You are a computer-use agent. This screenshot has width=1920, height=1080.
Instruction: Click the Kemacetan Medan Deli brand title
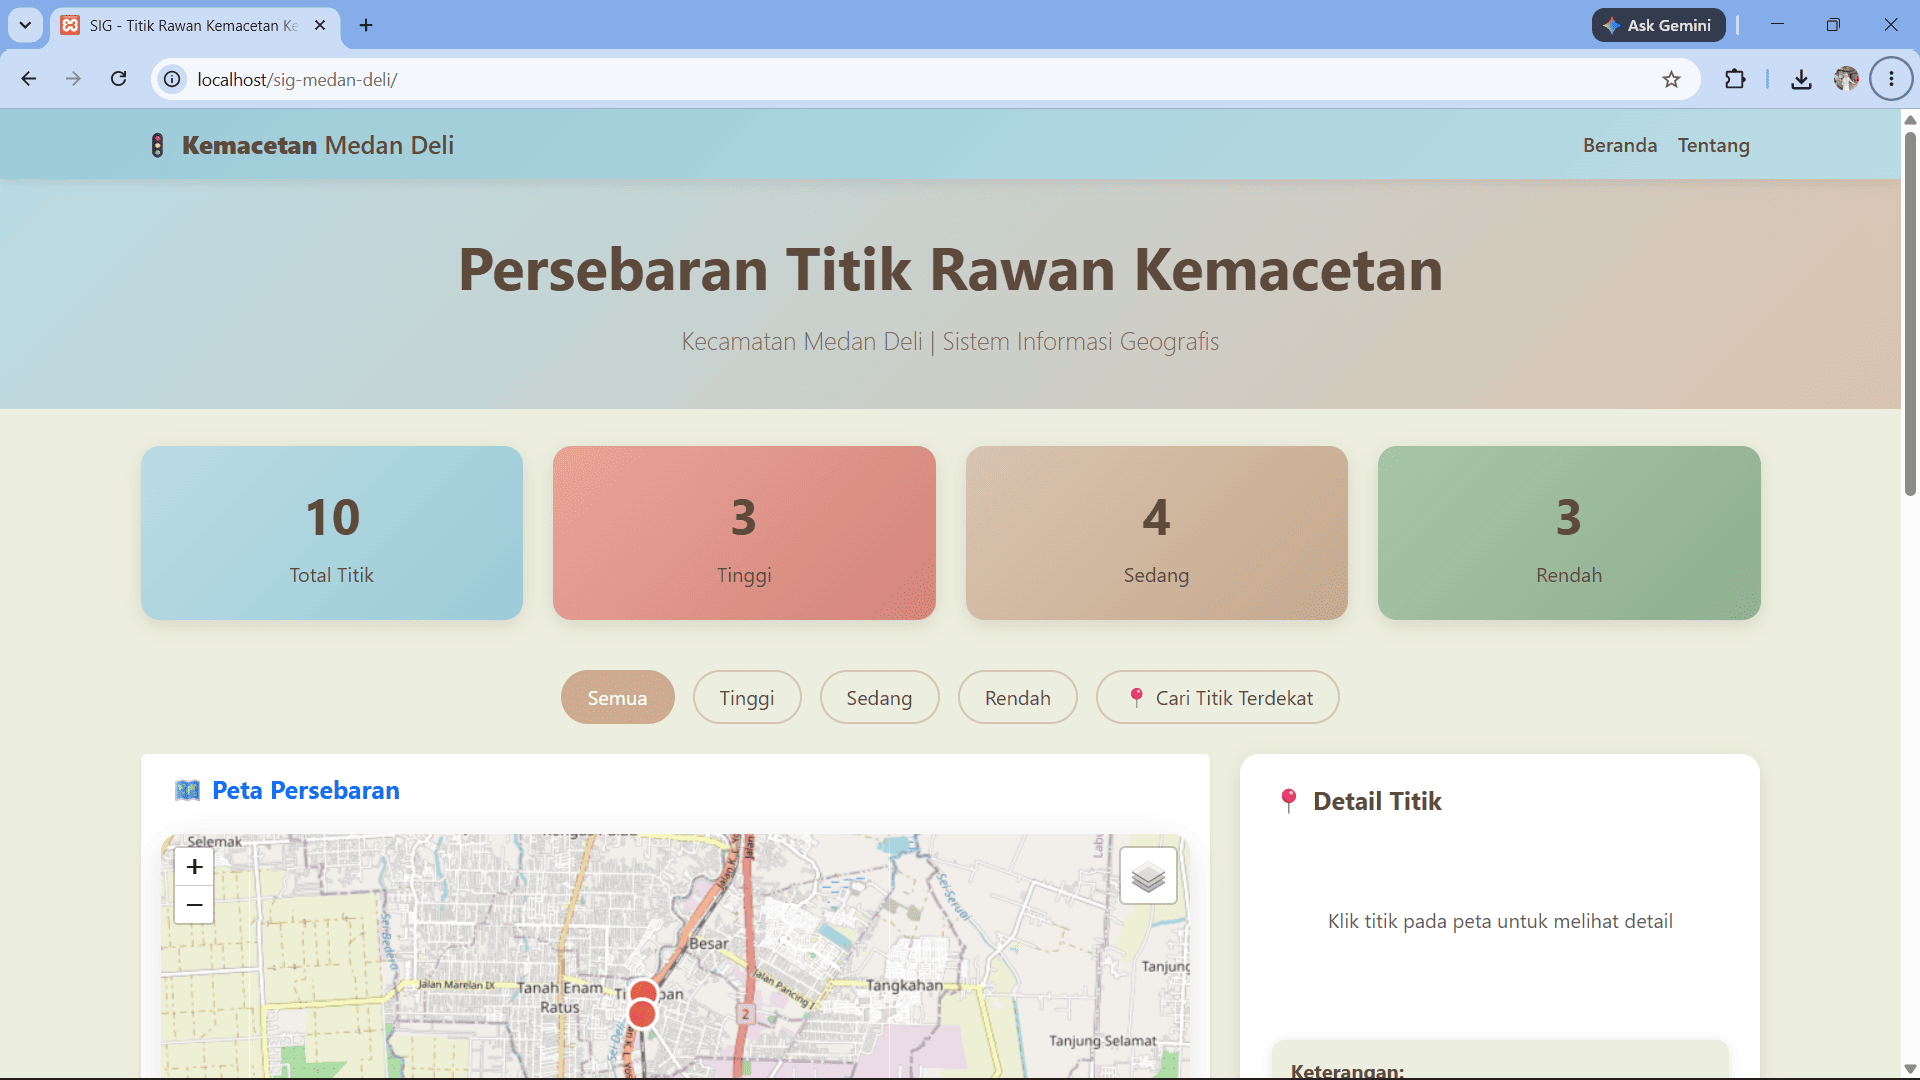(x=318, y=145)
